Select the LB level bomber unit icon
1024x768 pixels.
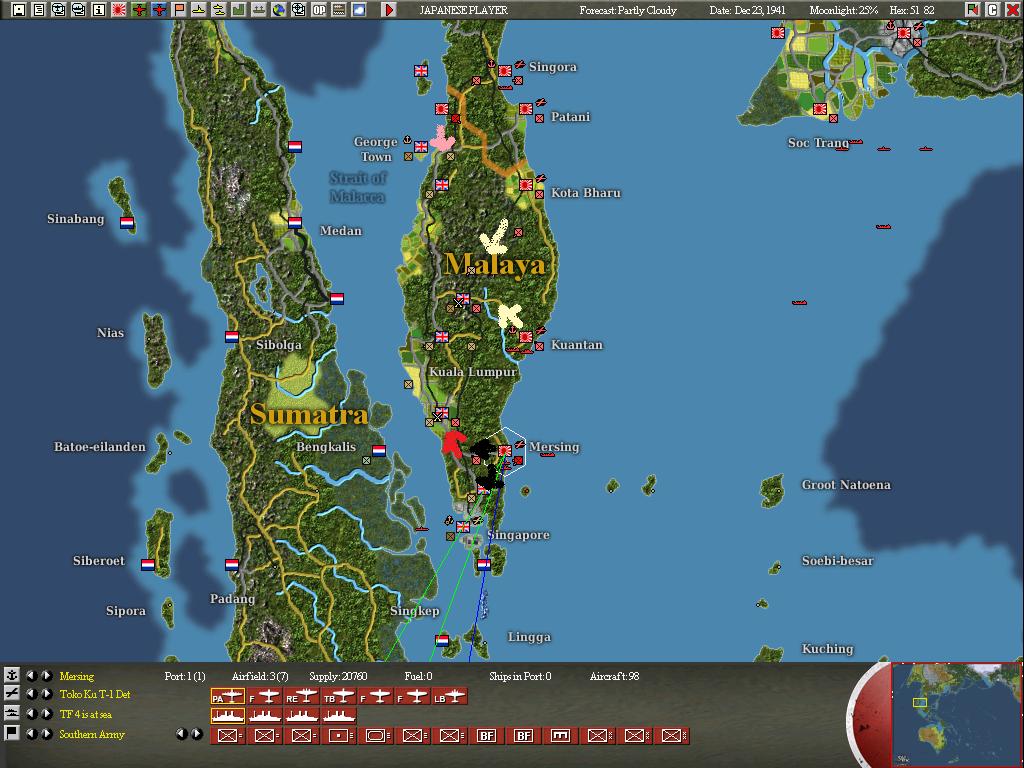click(x=450, y=697)
